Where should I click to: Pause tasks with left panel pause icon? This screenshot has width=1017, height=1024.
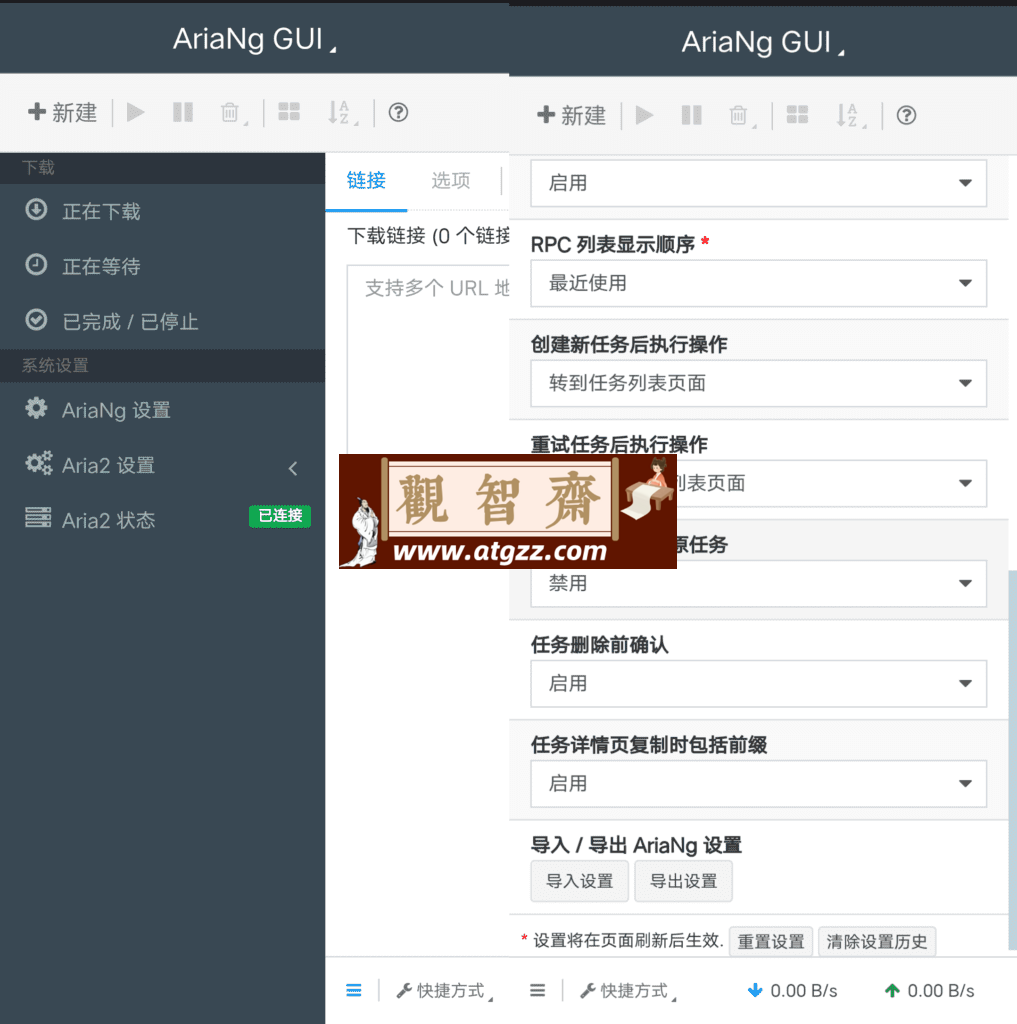(x=183, y=112)
